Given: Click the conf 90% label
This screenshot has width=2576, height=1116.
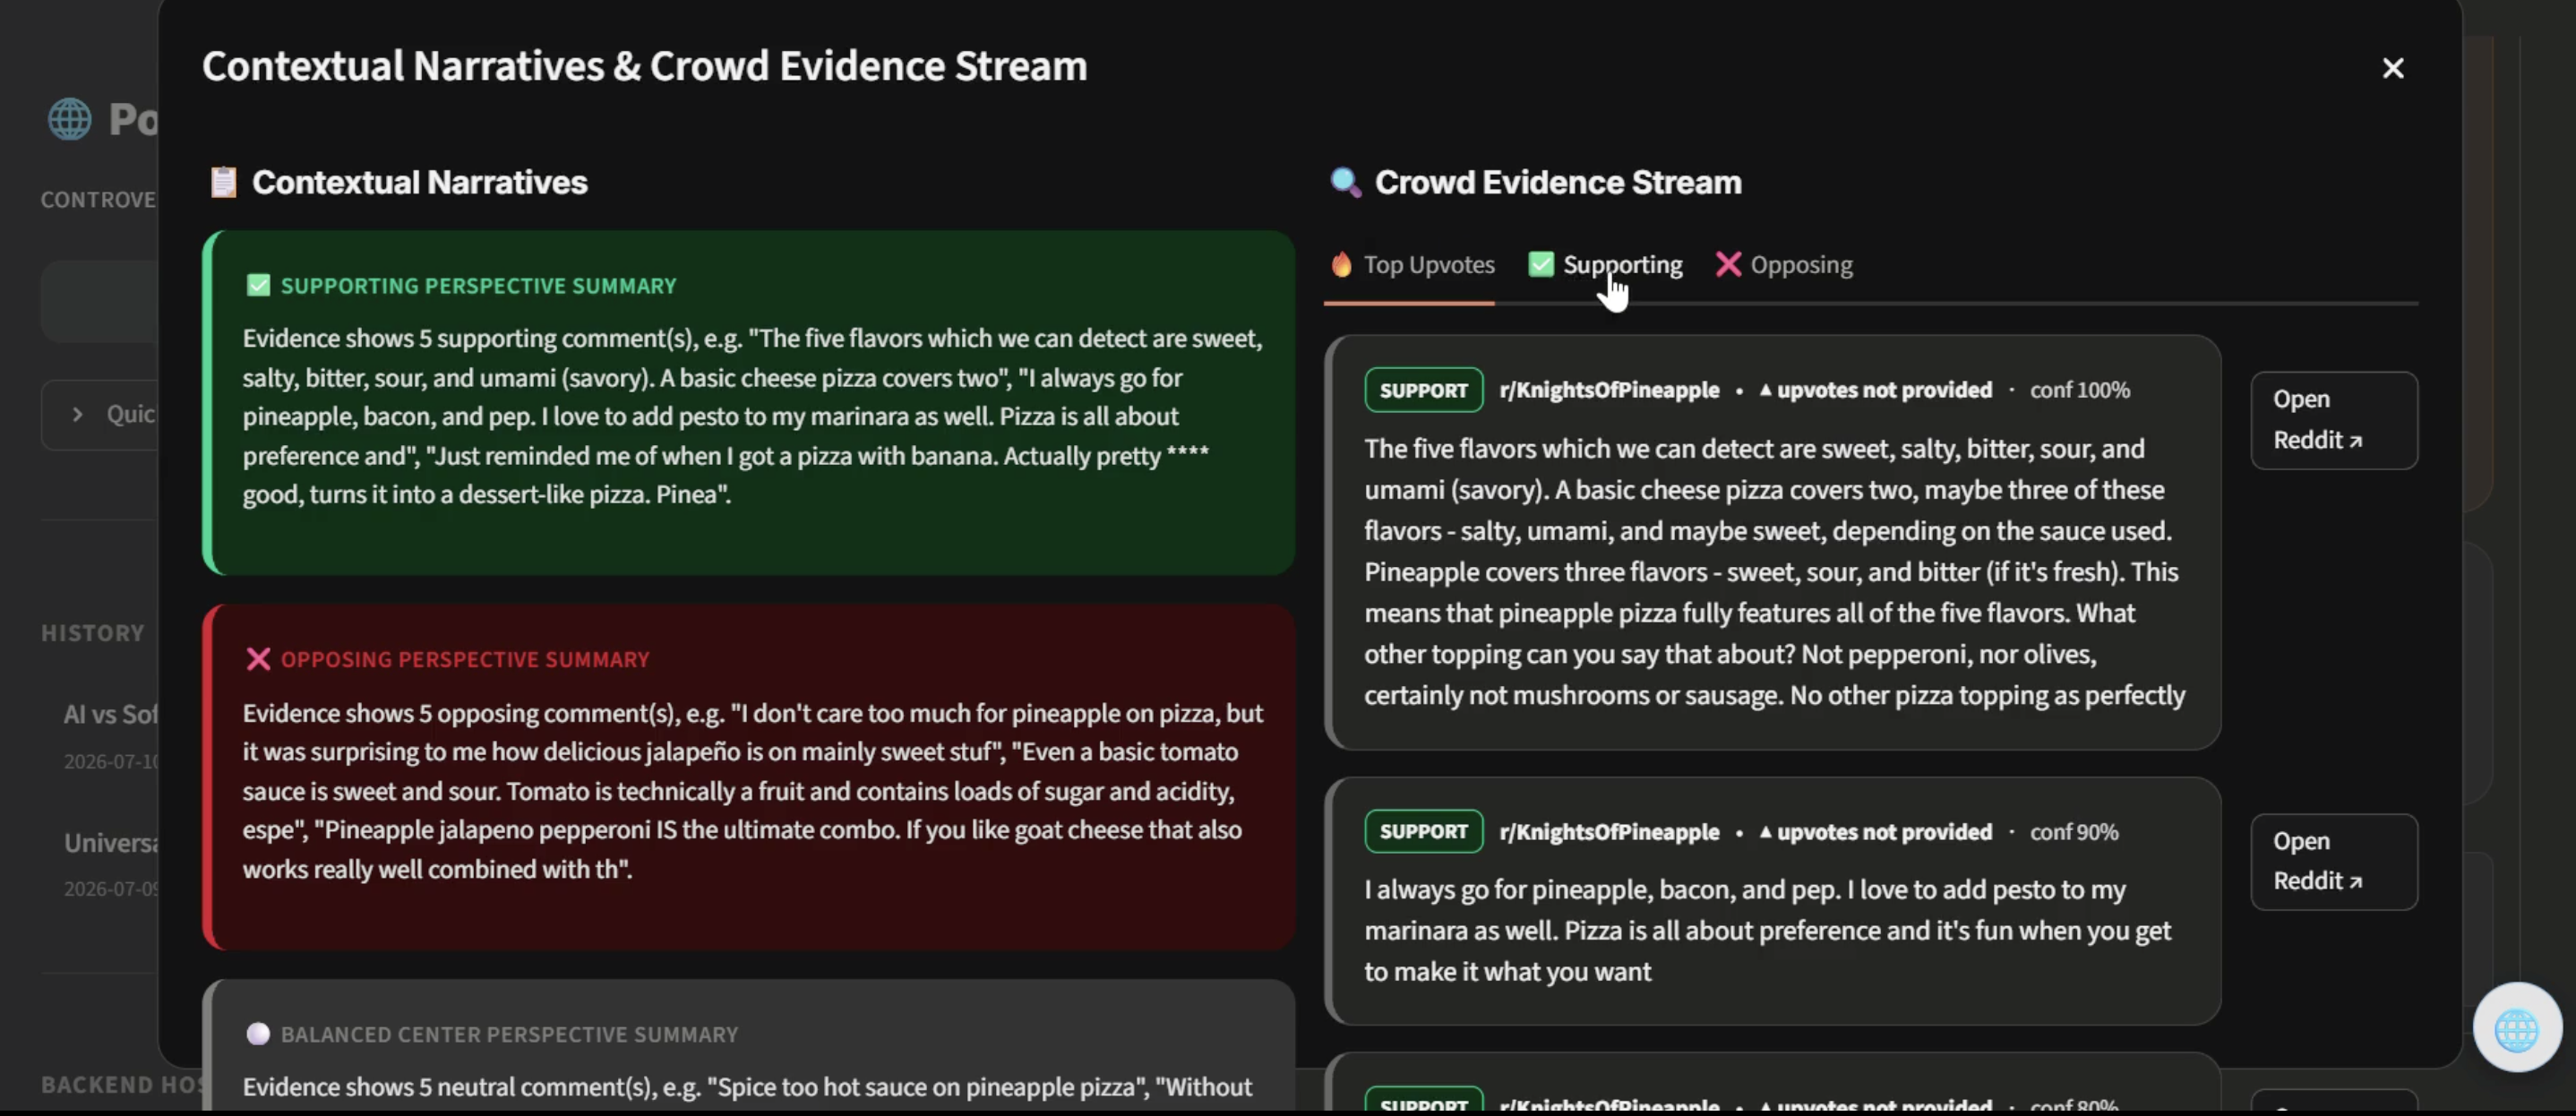Looking at the screenshot, I should coord(2073,832).
